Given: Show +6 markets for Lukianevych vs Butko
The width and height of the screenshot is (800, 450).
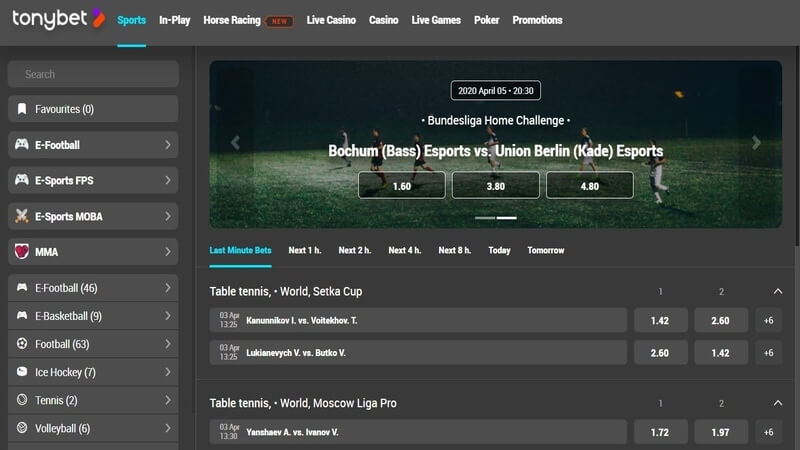Looking at the screenshot, I should 768,353.
